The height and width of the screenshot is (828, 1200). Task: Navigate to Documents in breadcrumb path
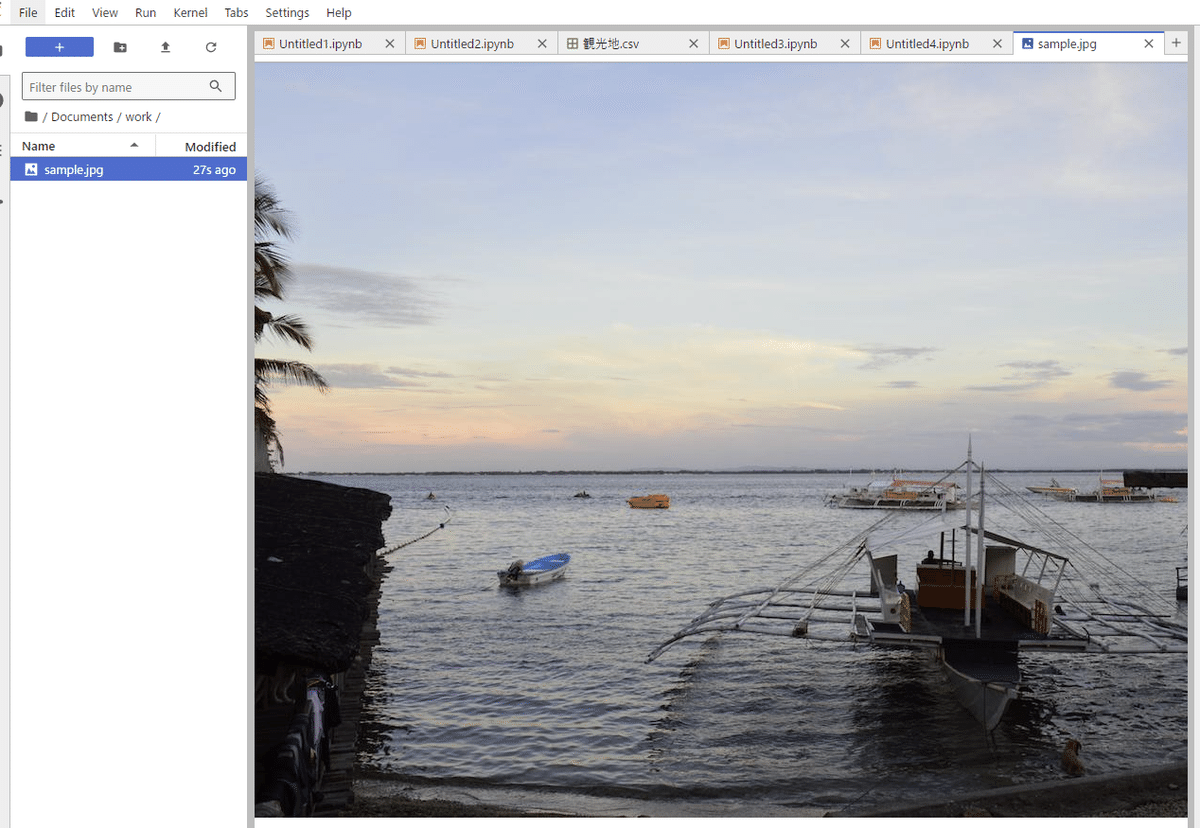(x=82, y=117)
